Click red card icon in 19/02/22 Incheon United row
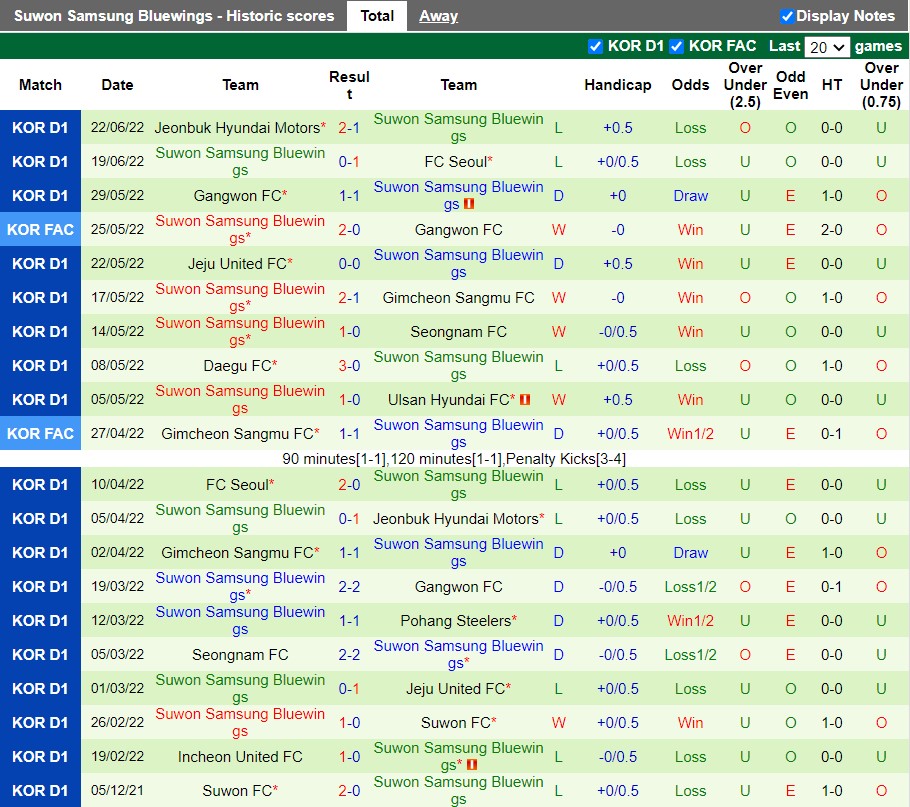This screenshot has height=807, width=910. click(x=472, y=765)
